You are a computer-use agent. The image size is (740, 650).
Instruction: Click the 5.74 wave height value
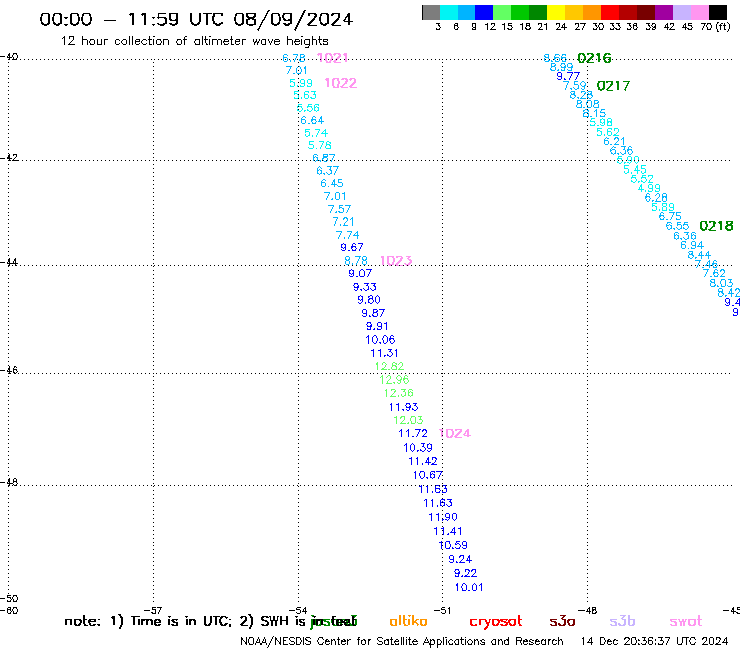click(x=316, y=133)
